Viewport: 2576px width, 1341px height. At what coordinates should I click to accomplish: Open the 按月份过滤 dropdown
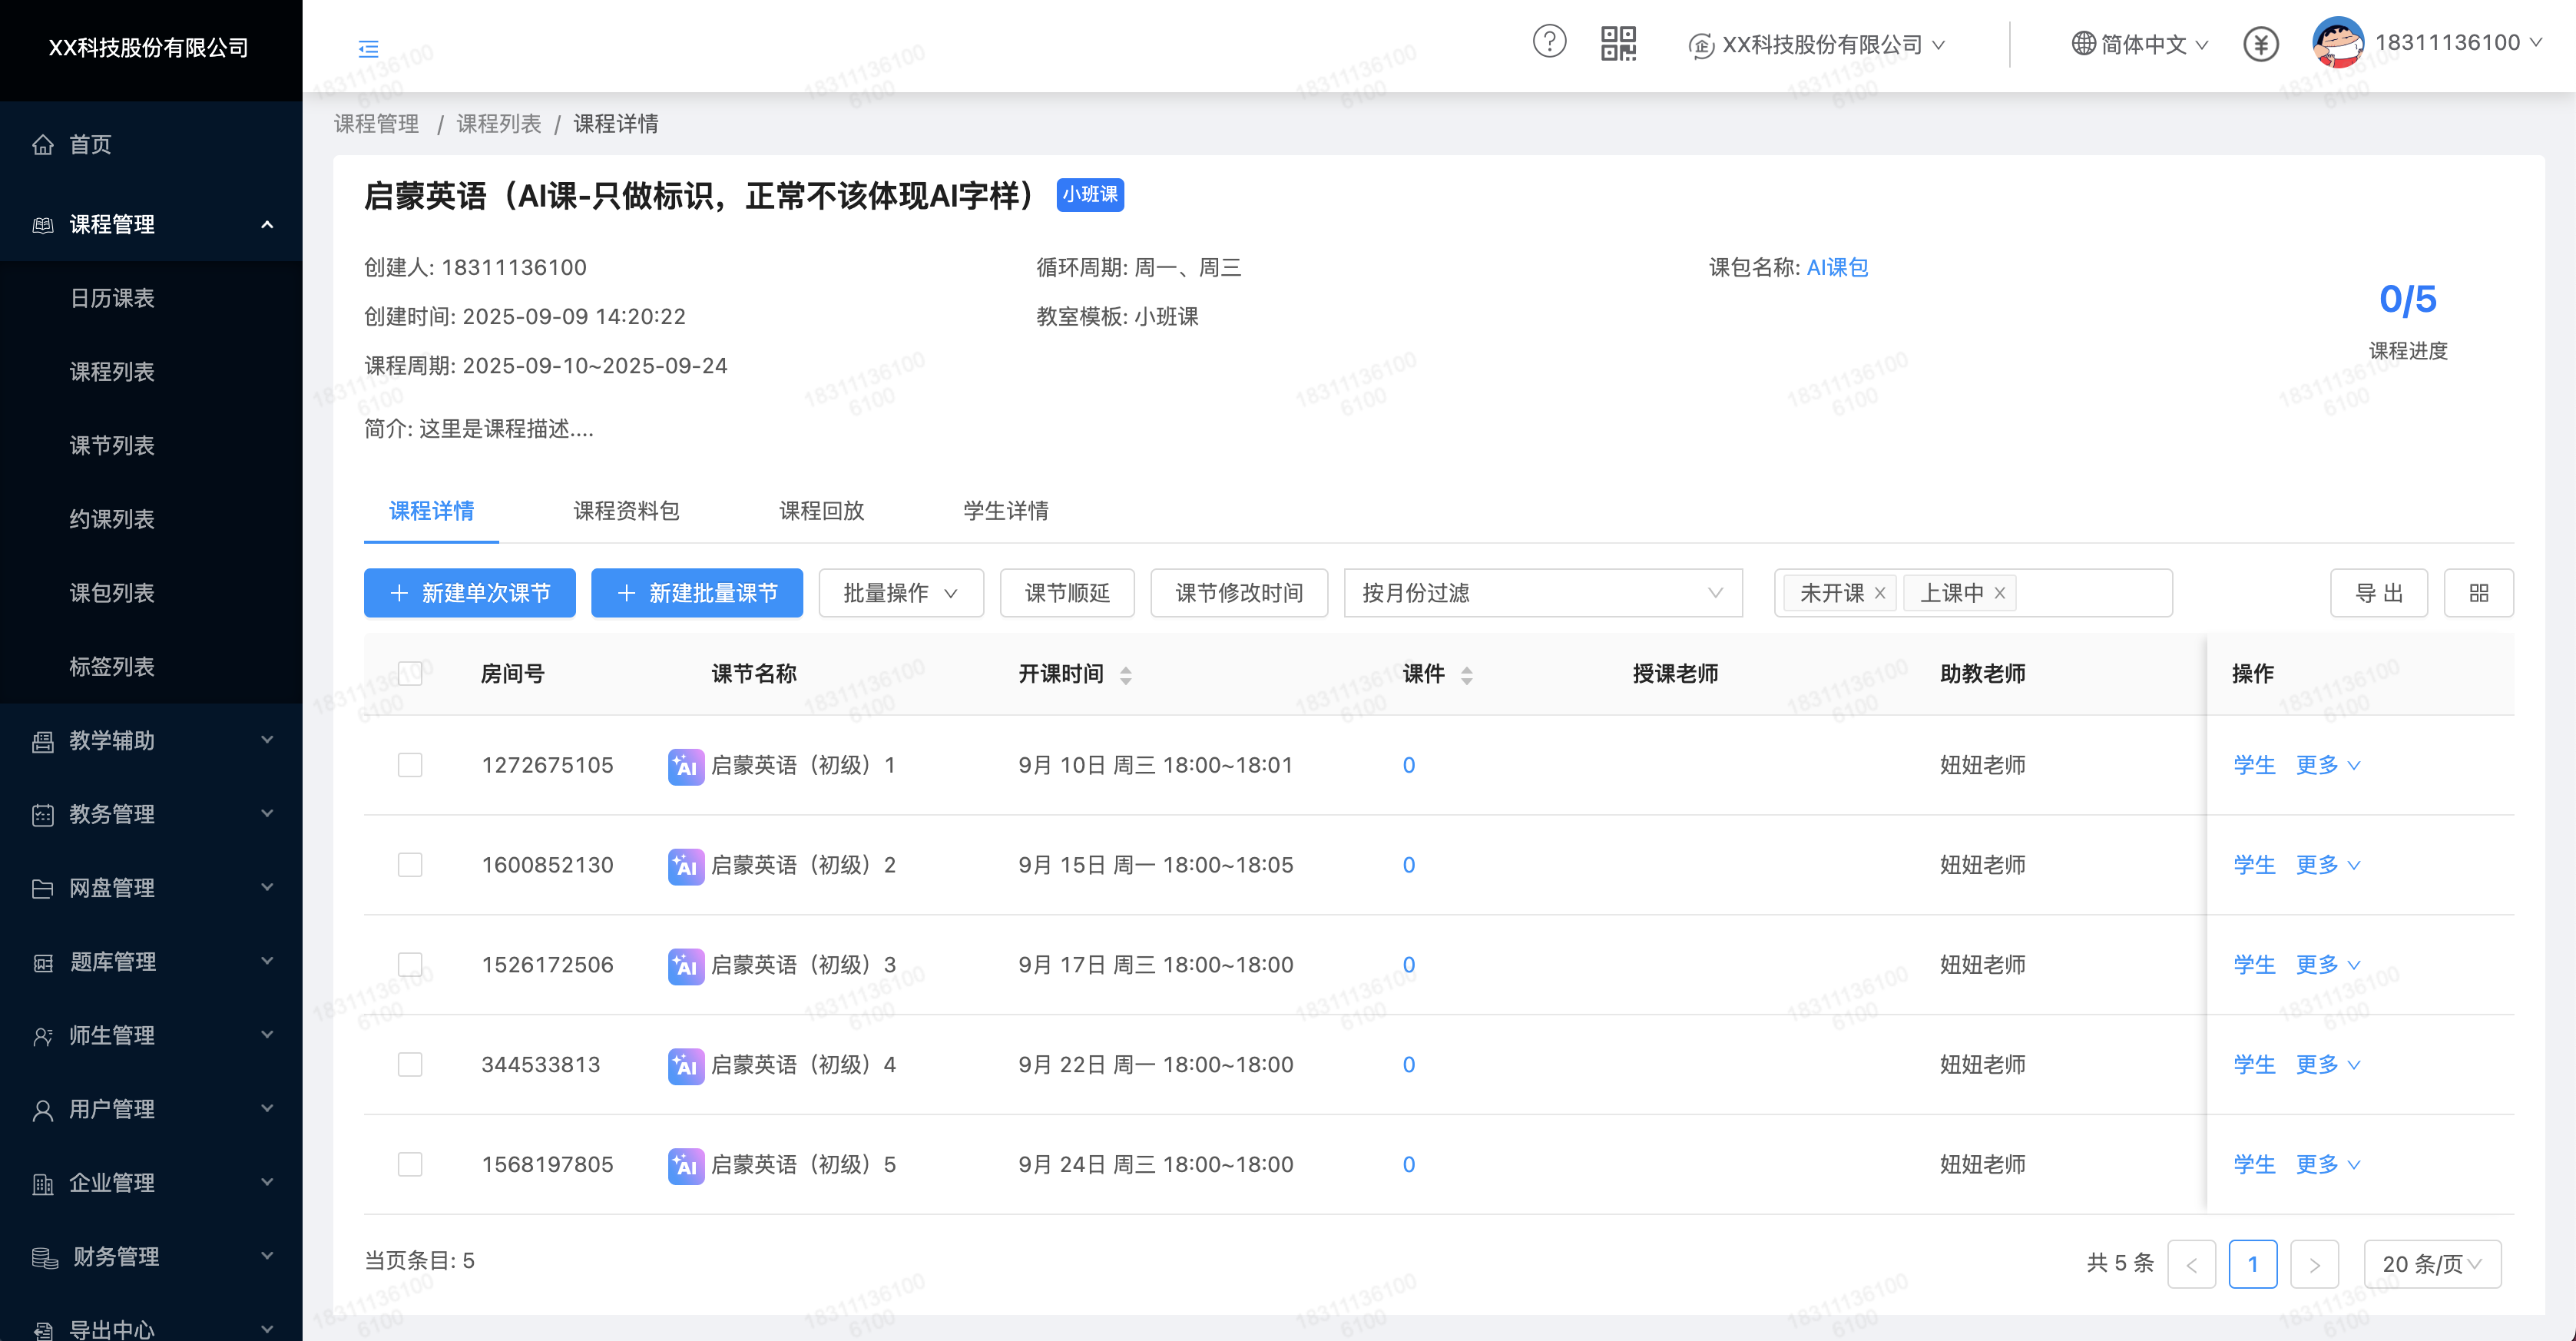pos(1542,593)
